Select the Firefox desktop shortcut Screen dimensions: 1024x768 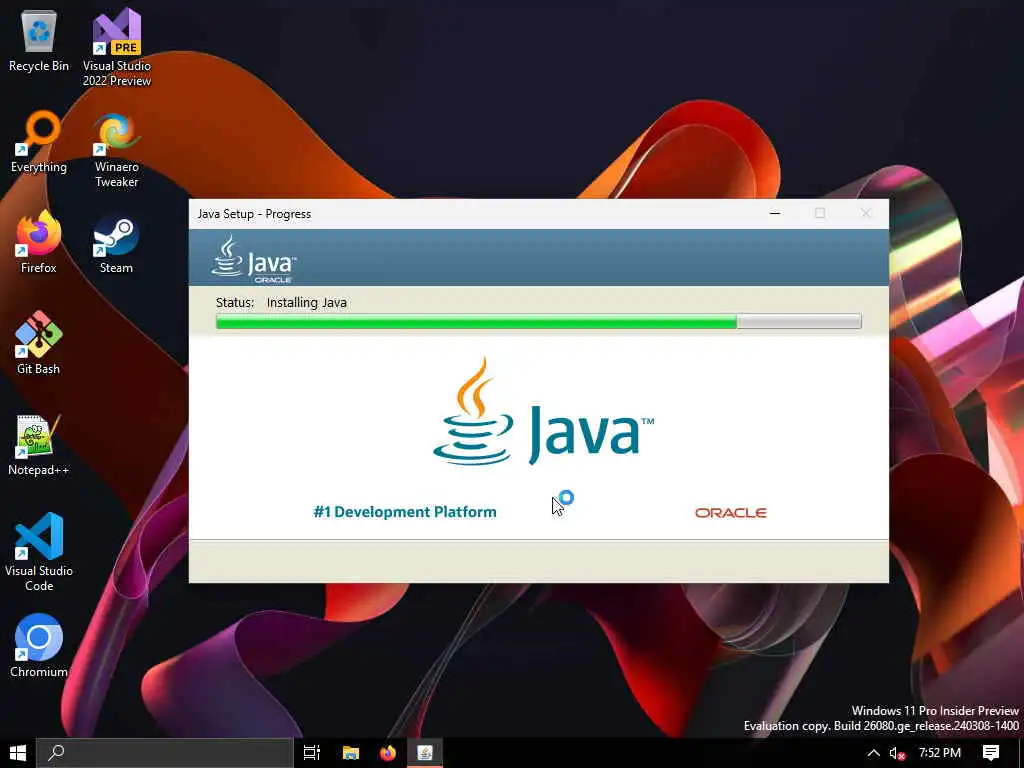[x=39, y=242]
